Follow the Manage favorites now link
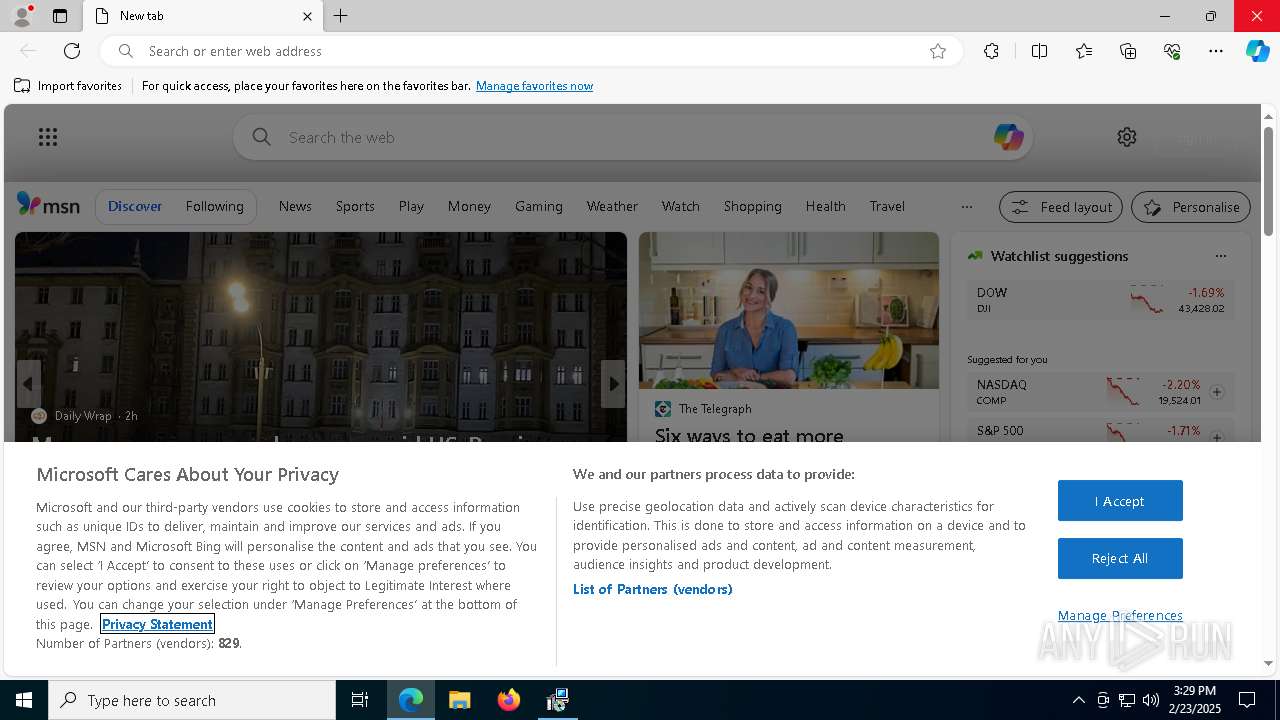Image resolution: width=1280 pixels, height=720 pixels. pyautogui.click(x=534, y=86)
